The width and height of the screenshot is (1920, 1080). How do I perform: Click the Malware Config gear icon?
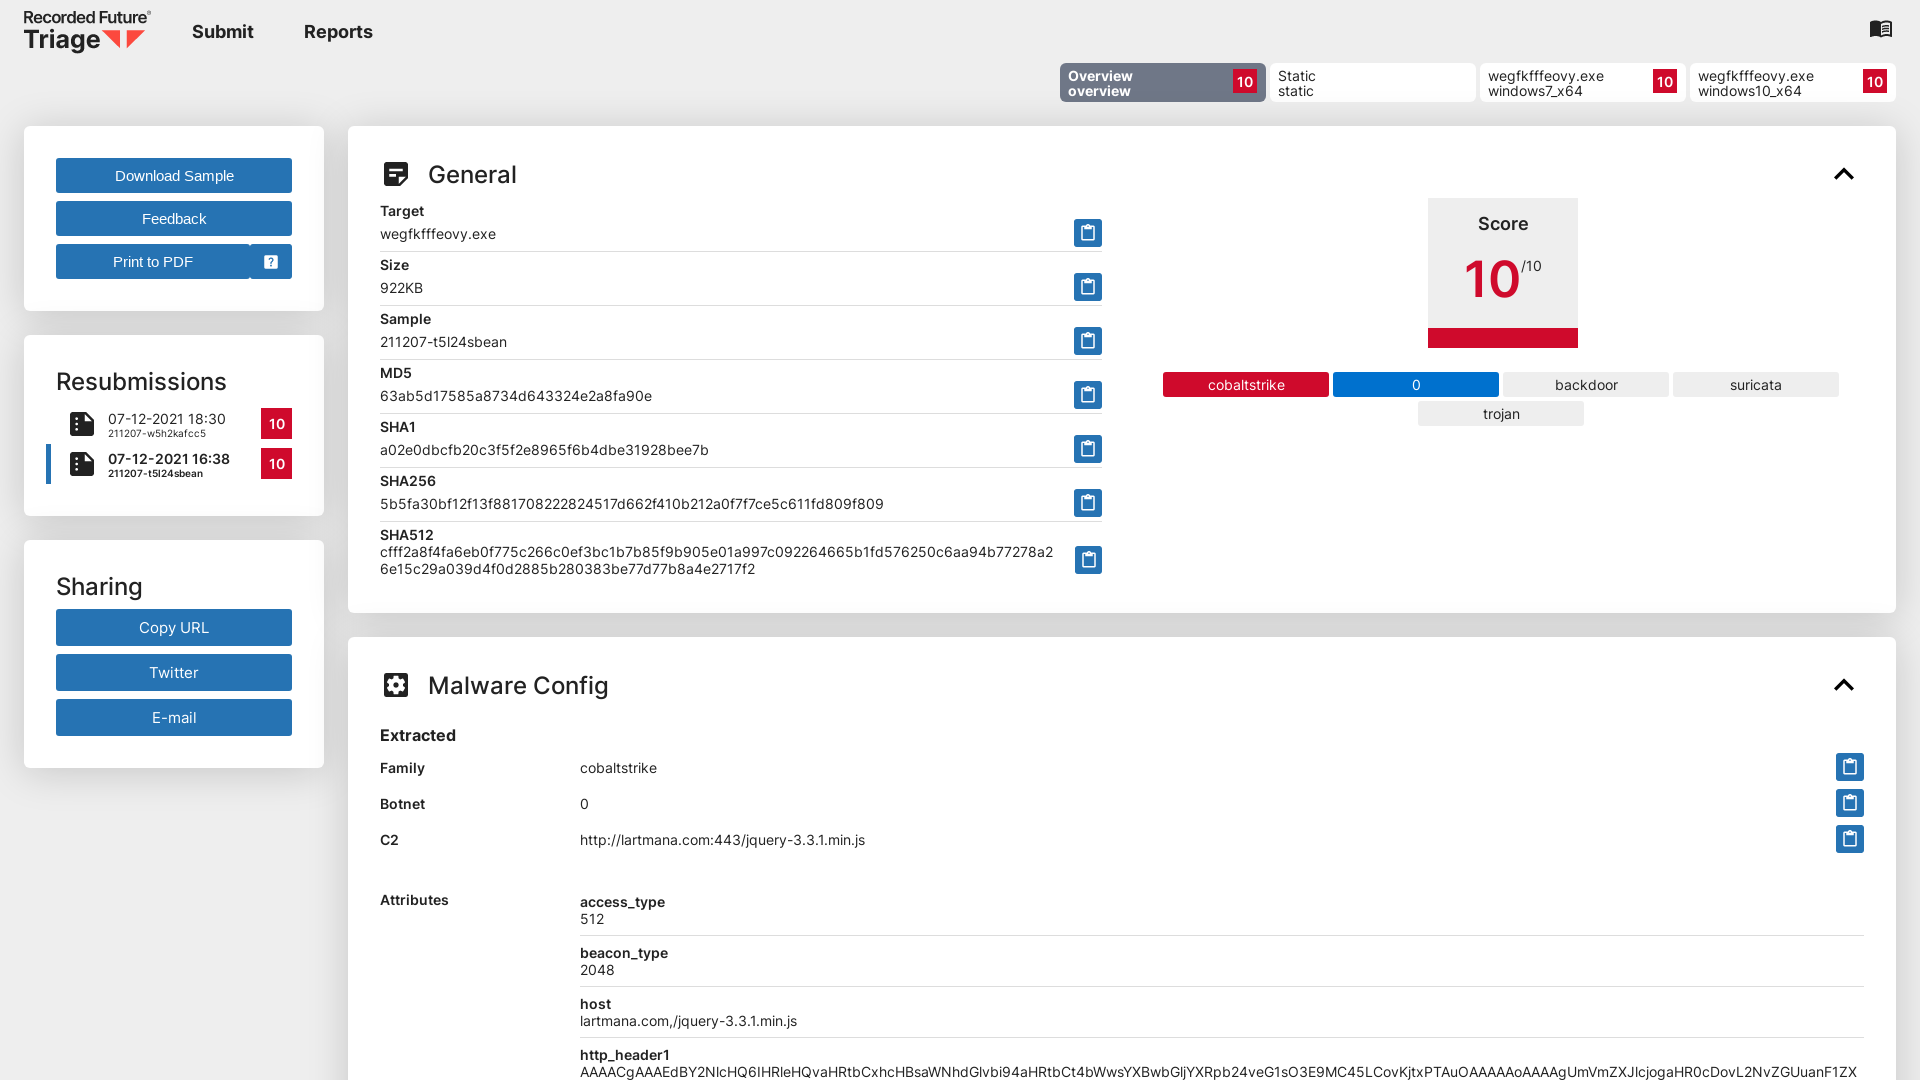(396, 685)
